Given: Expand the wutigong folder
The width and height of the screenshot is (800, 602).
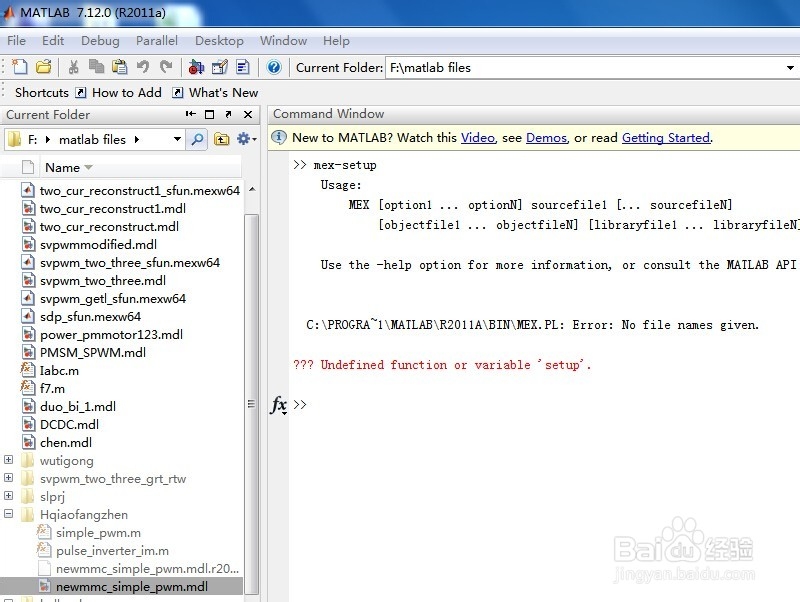Looking at the screenshot, I should pos(9,460).
